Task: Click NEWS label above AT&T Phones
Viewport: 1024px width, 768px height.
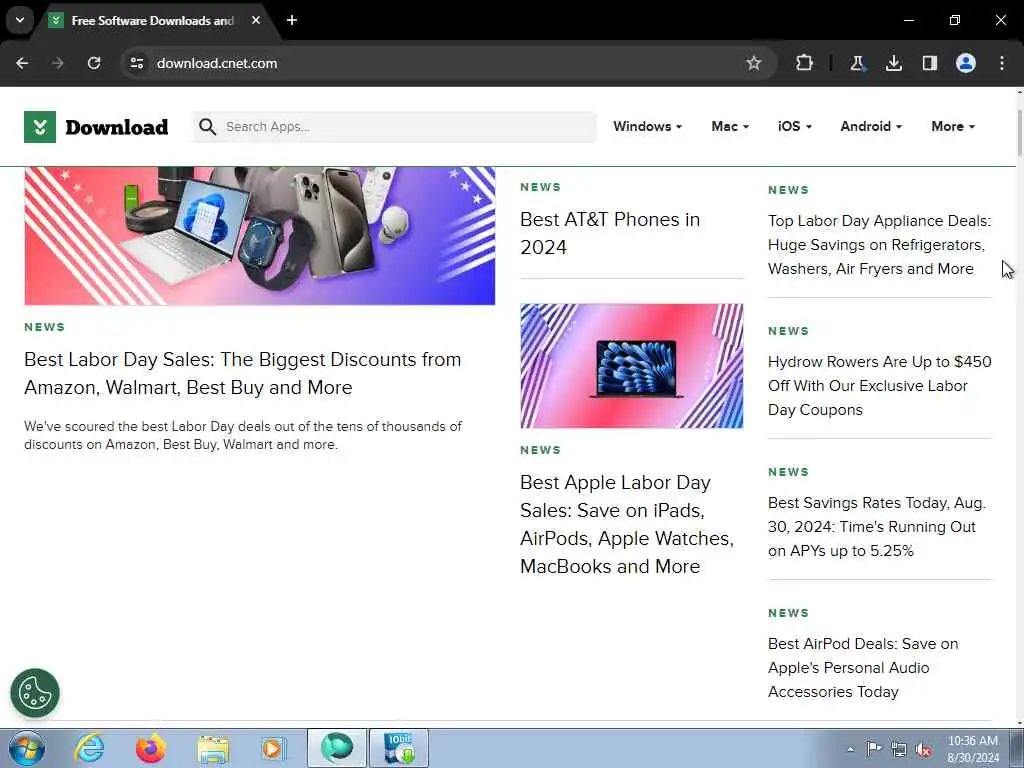Action: [x=541, y=187]
